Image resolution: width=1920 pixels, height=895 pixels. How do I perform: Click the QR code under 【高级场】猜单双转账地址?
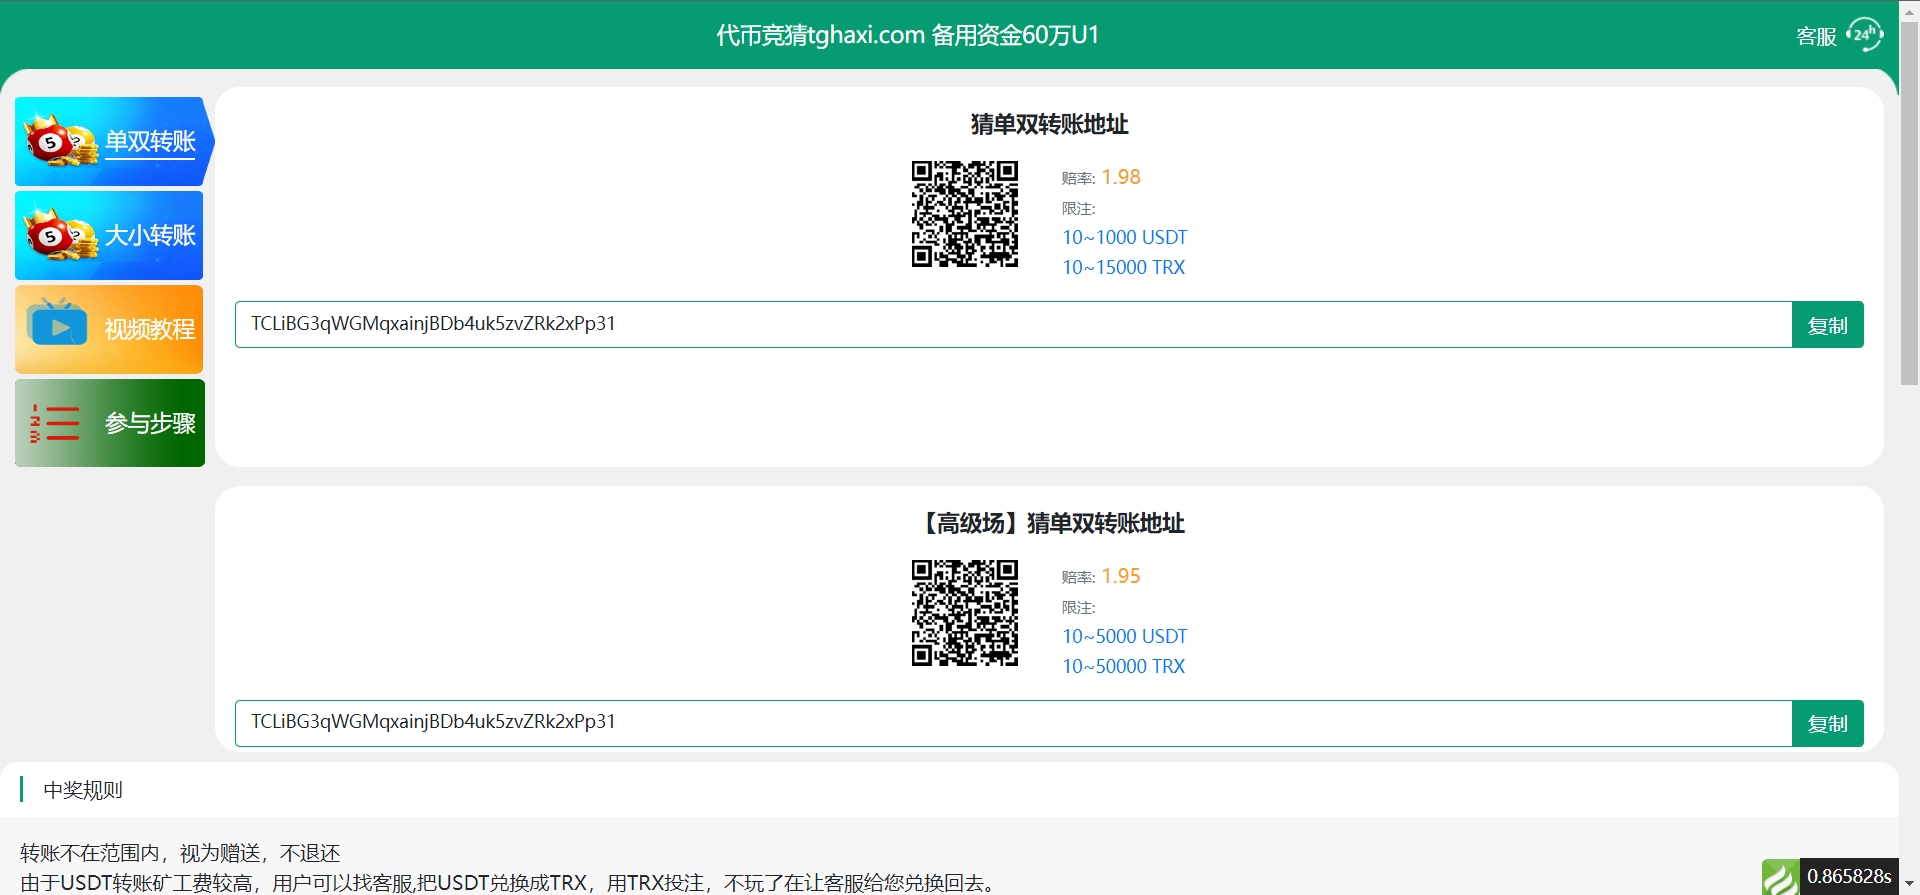coord(965,613)
